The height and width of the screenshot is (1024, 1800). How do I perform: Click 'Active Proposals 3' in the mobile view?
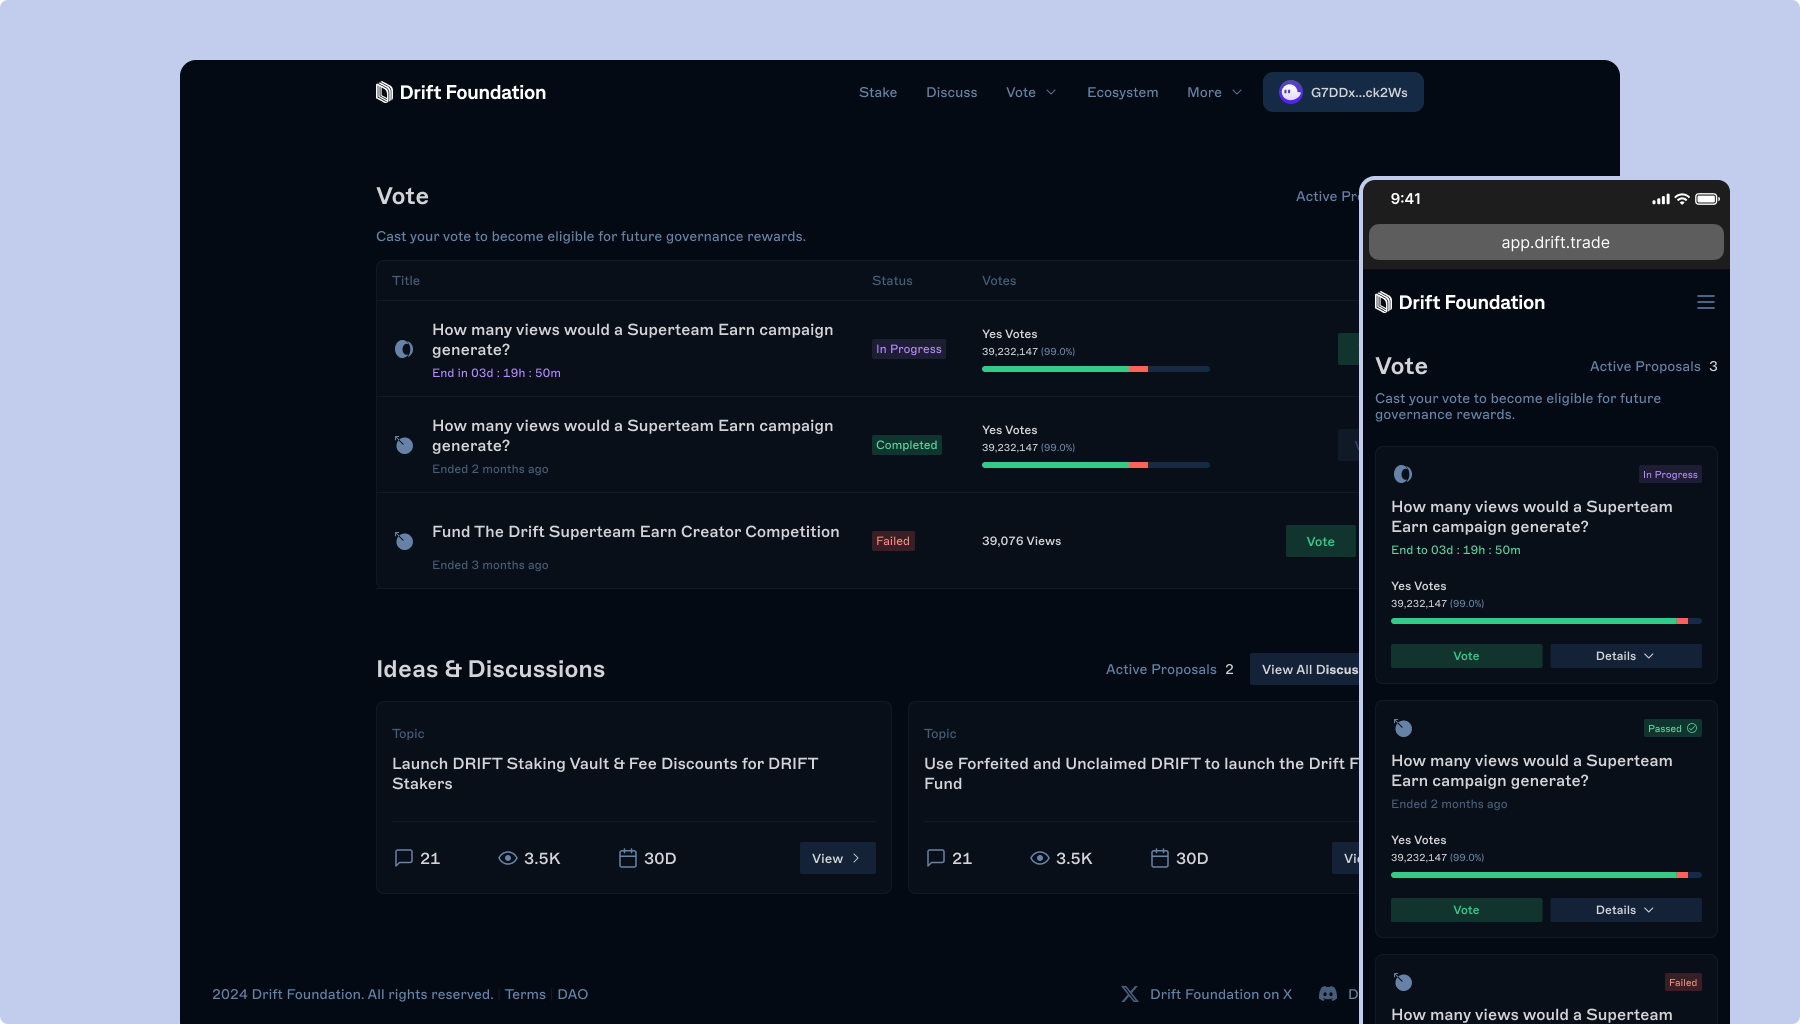[1654, 366]
